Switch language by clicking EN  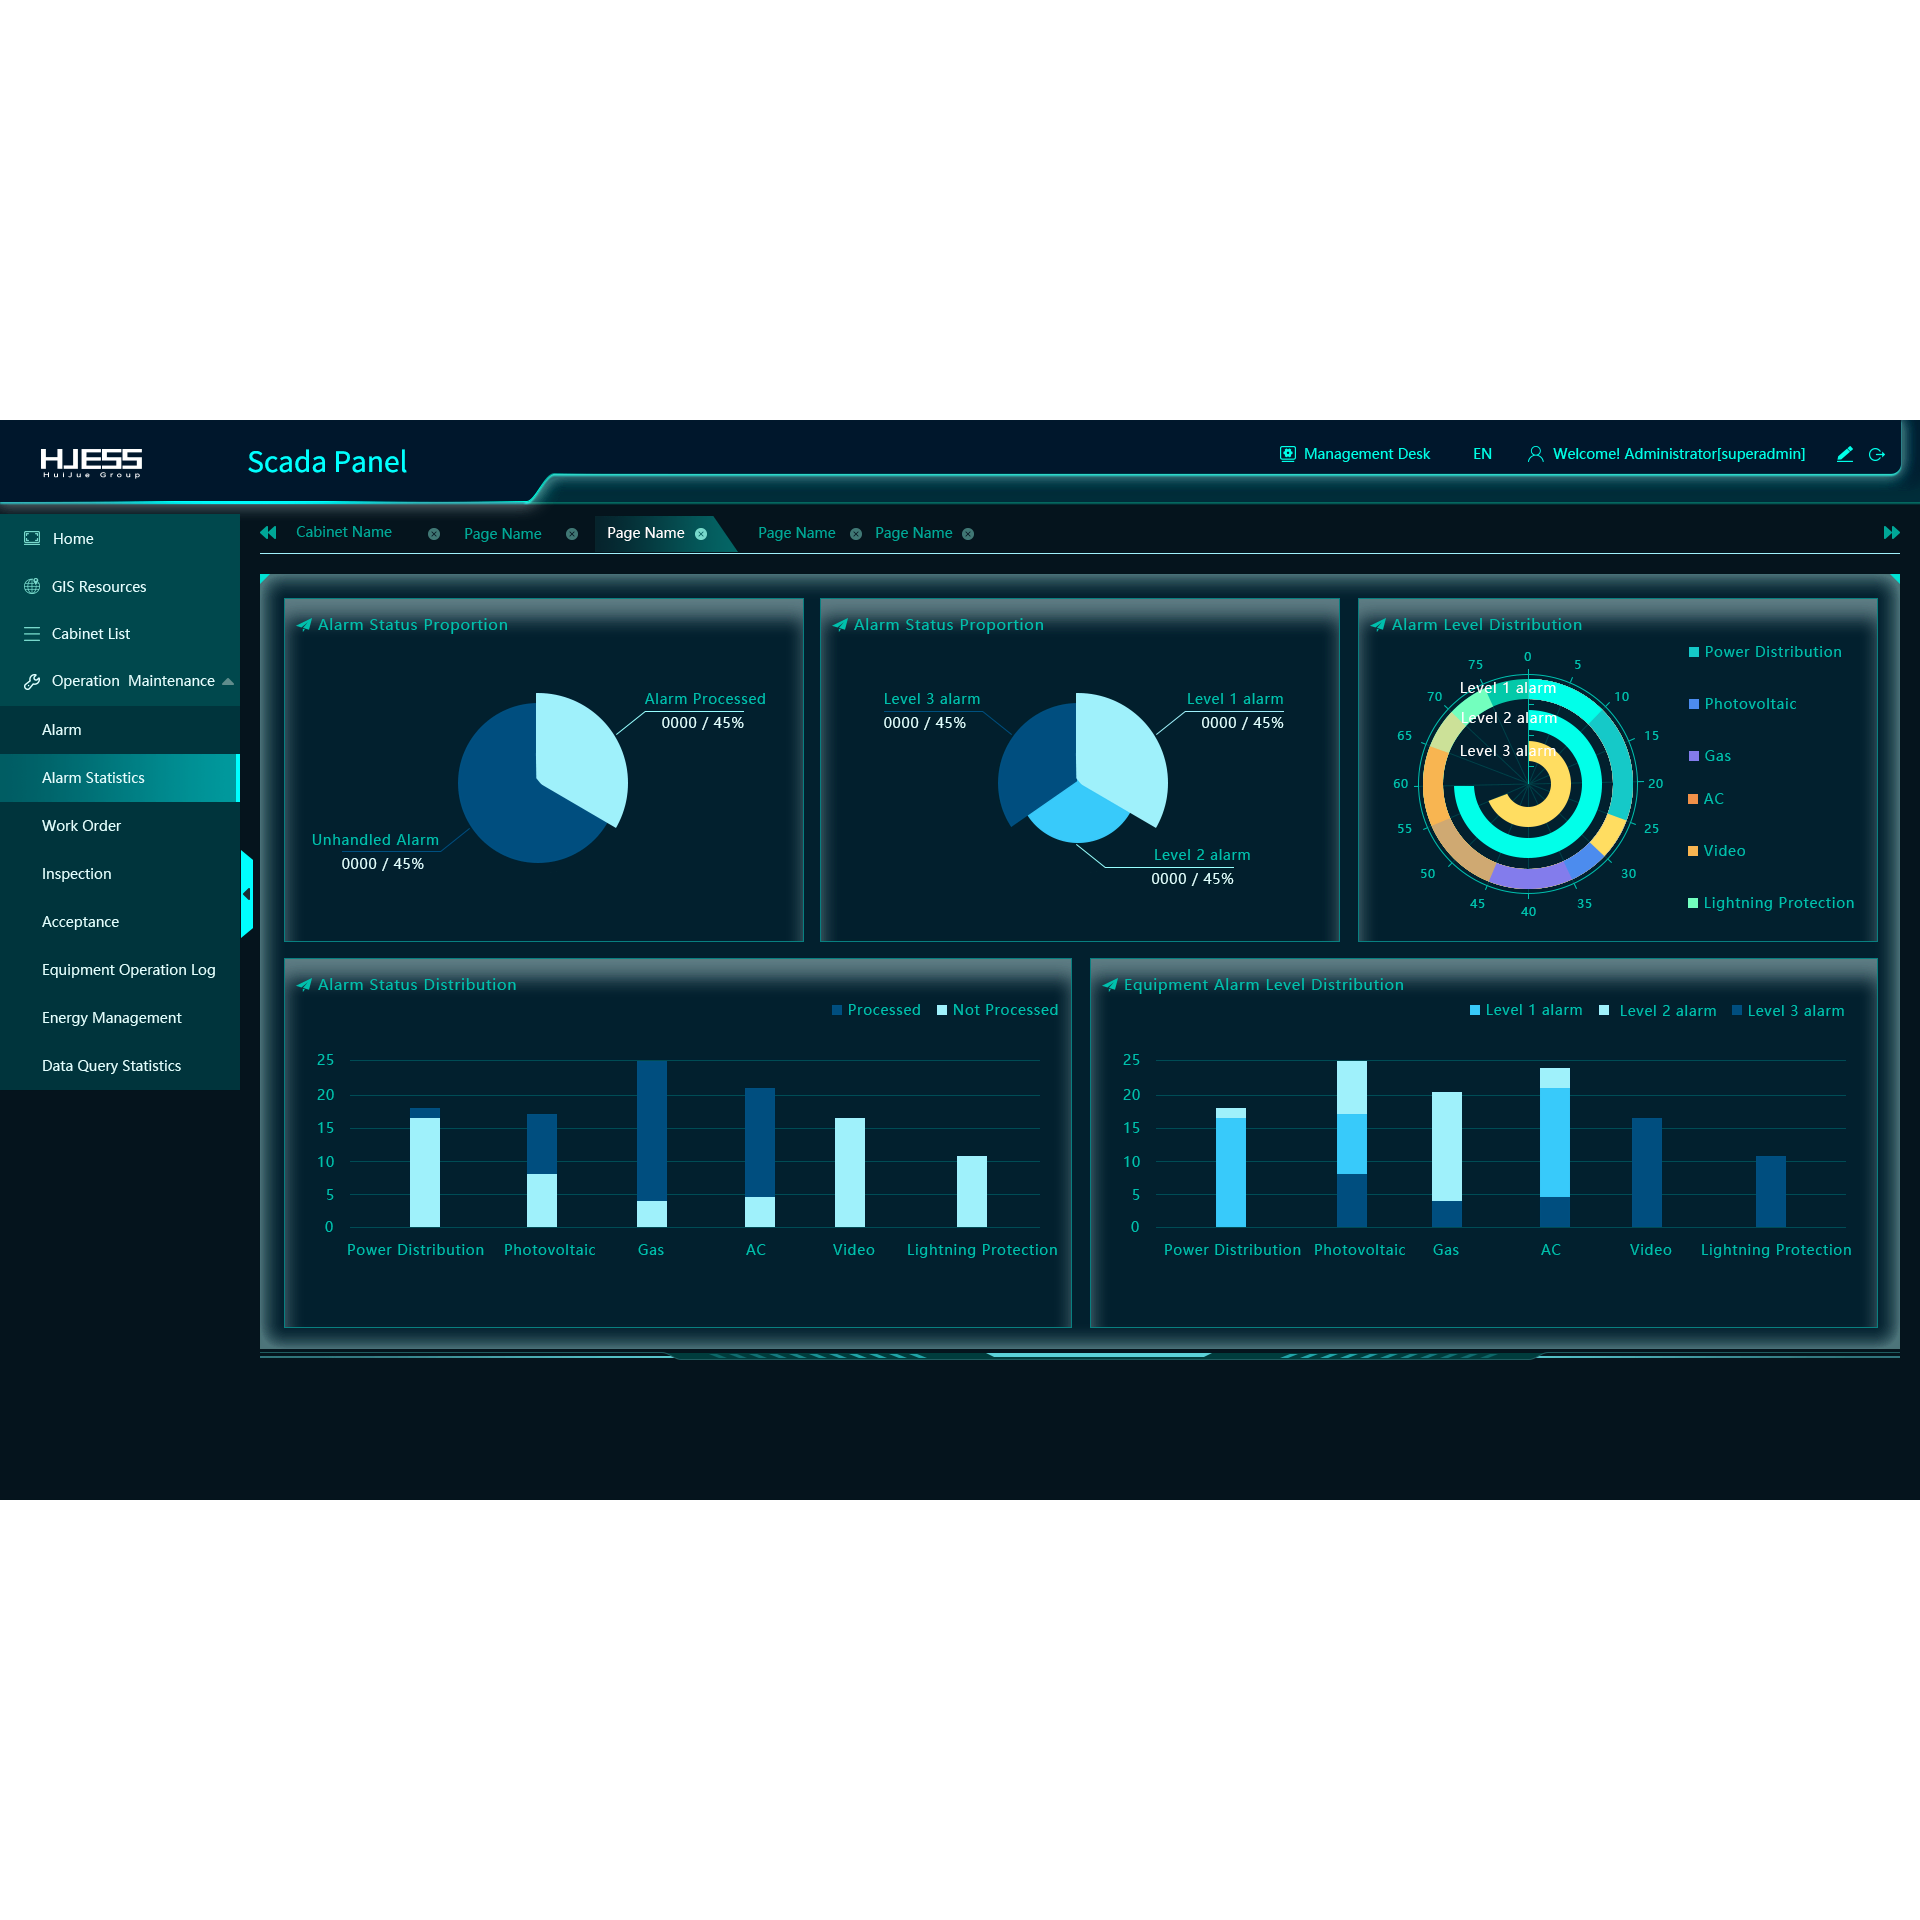[1482, 453]
